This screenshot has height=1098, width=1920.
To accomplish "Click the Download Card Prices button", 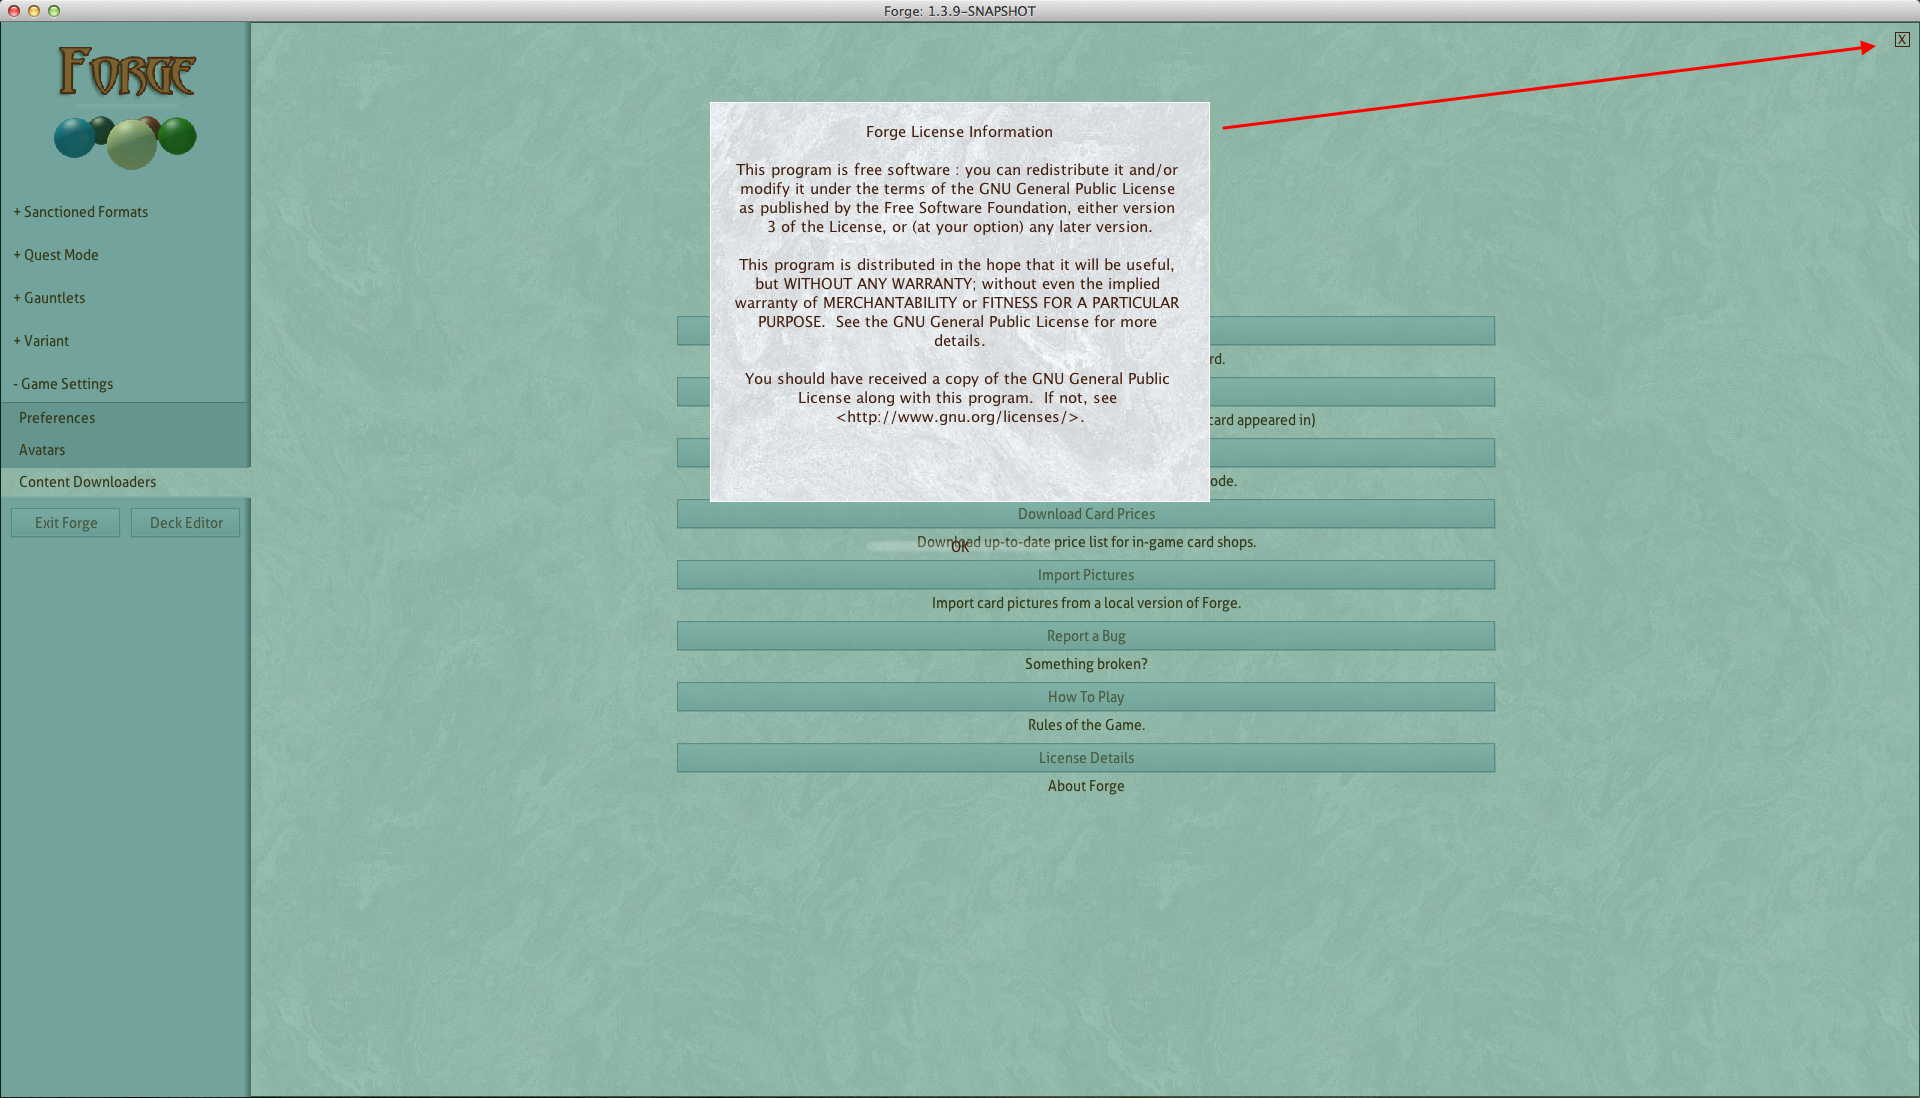I will pyautogui.click(x=1085, y=514).
